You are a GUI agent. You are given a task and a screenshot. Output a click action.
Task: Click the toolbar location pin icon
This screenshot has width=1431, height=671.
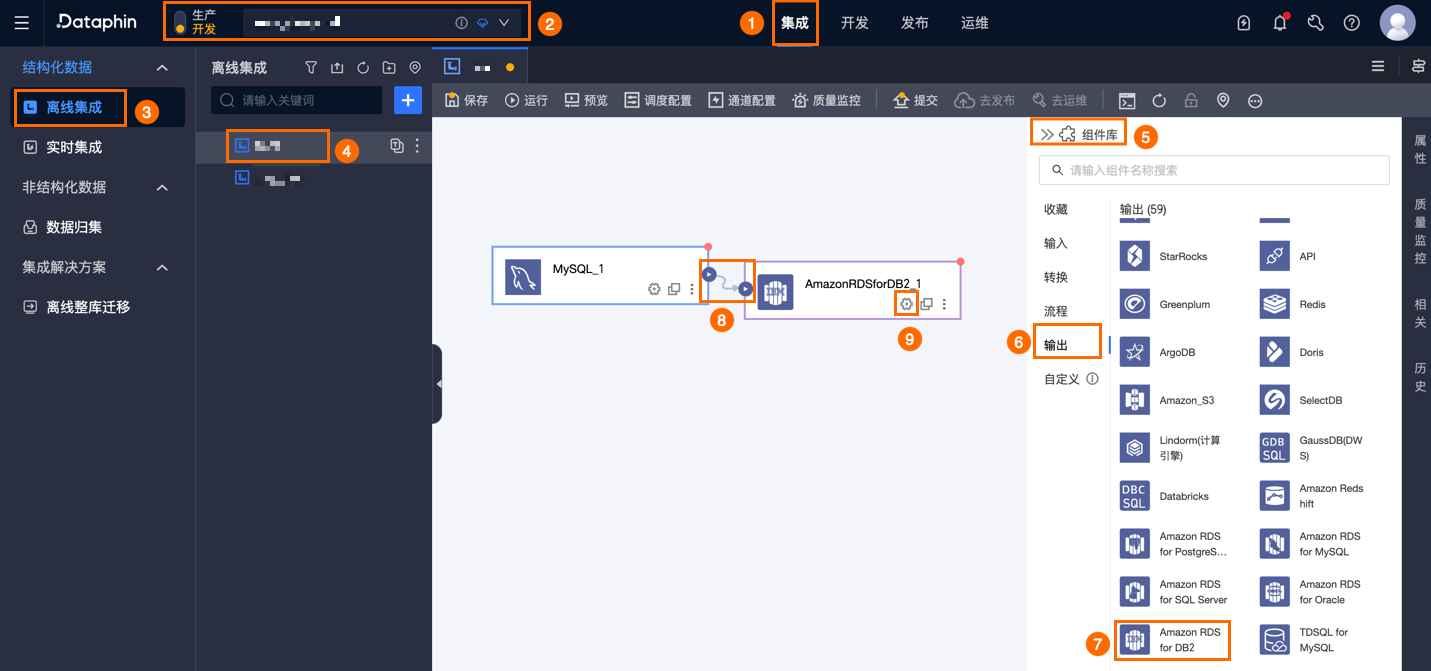tap(1223, 100)
